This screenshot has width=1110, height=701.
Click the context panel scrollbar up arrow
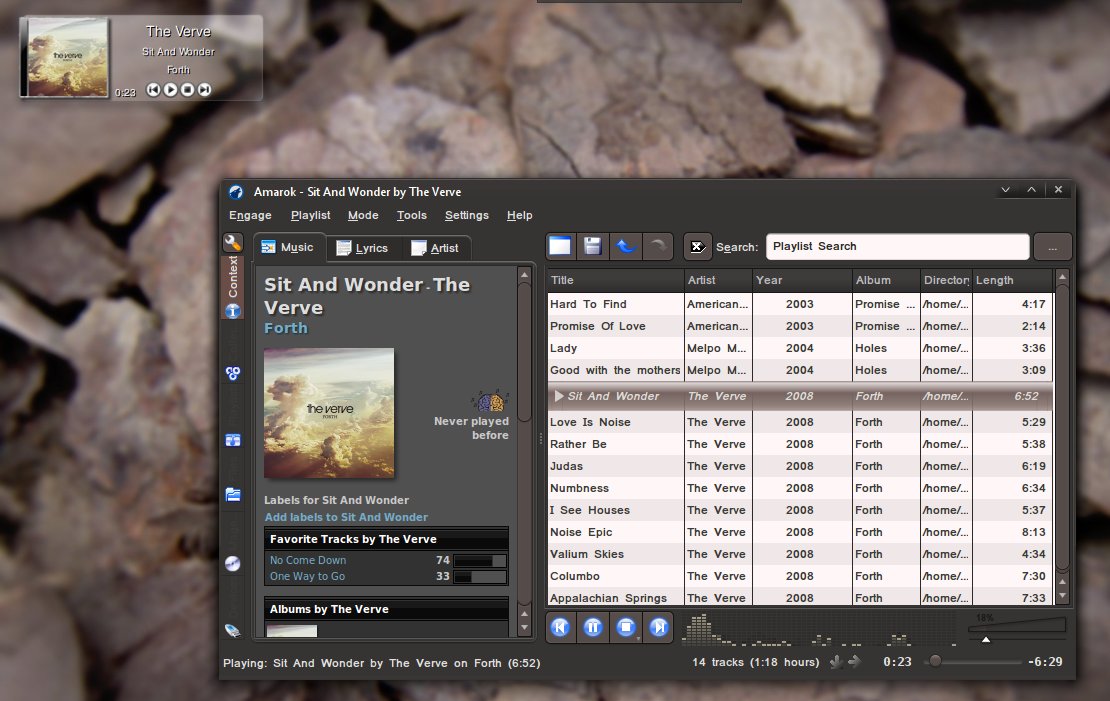[525, 275]
